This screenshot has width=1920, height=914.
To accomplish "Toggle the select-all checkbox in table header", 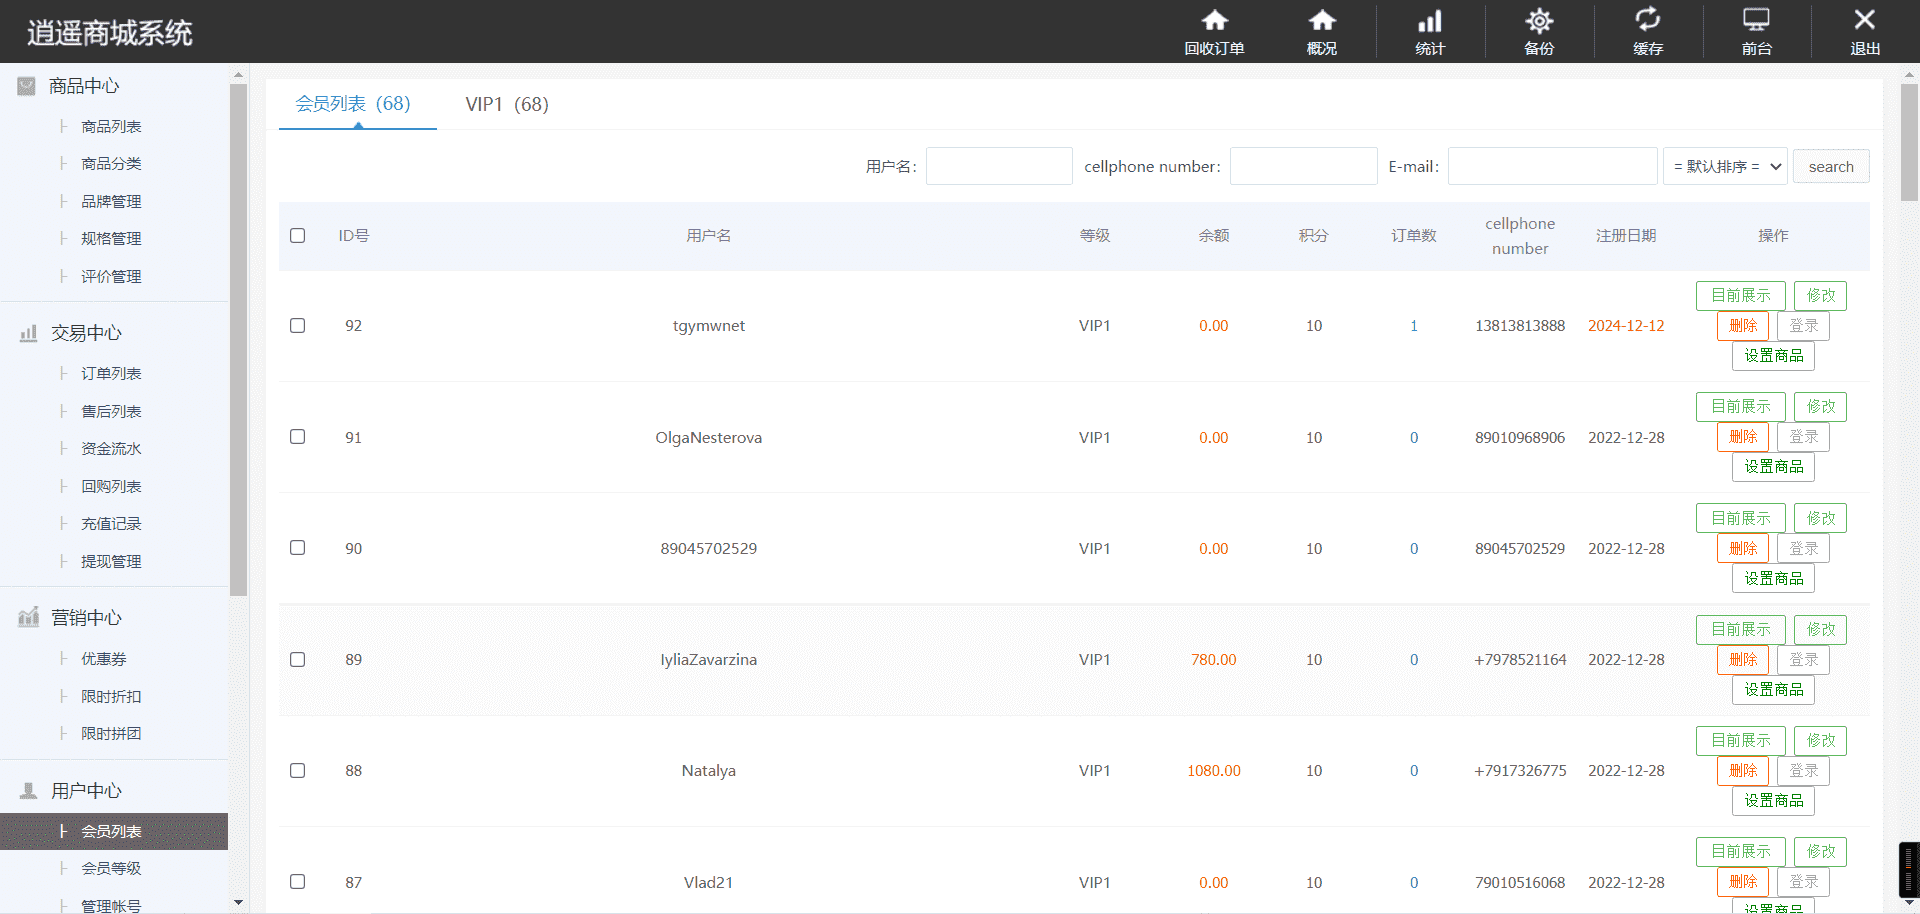I will pos(297,235).
